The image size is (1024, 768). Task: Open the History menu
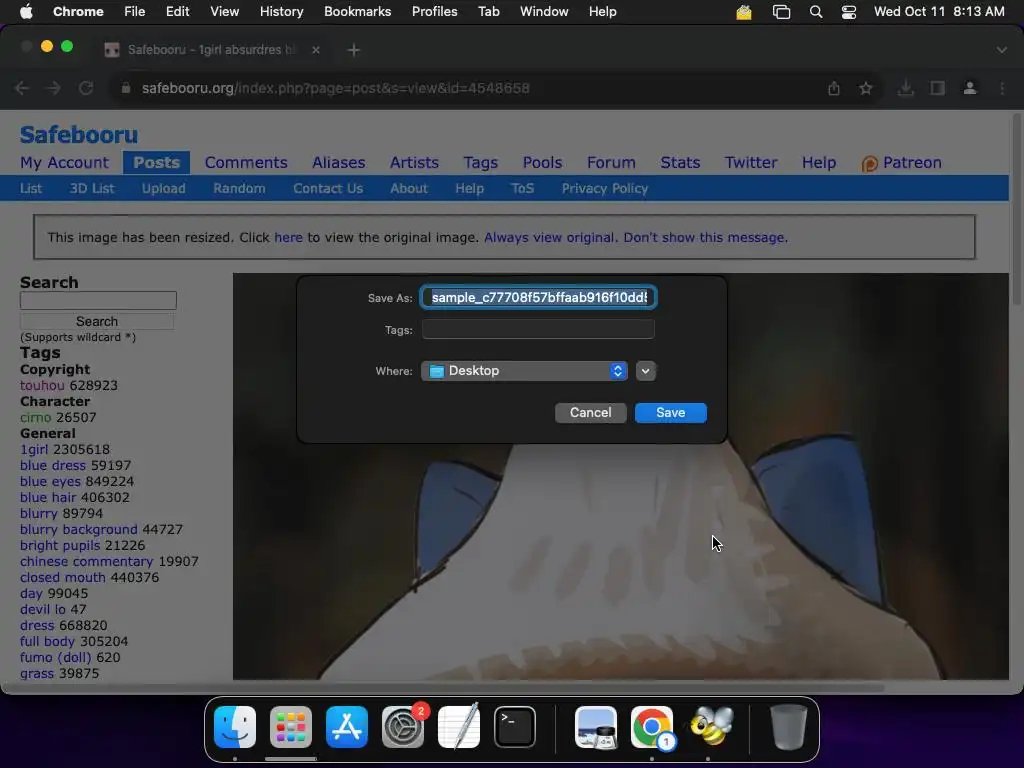pos(281,12)
